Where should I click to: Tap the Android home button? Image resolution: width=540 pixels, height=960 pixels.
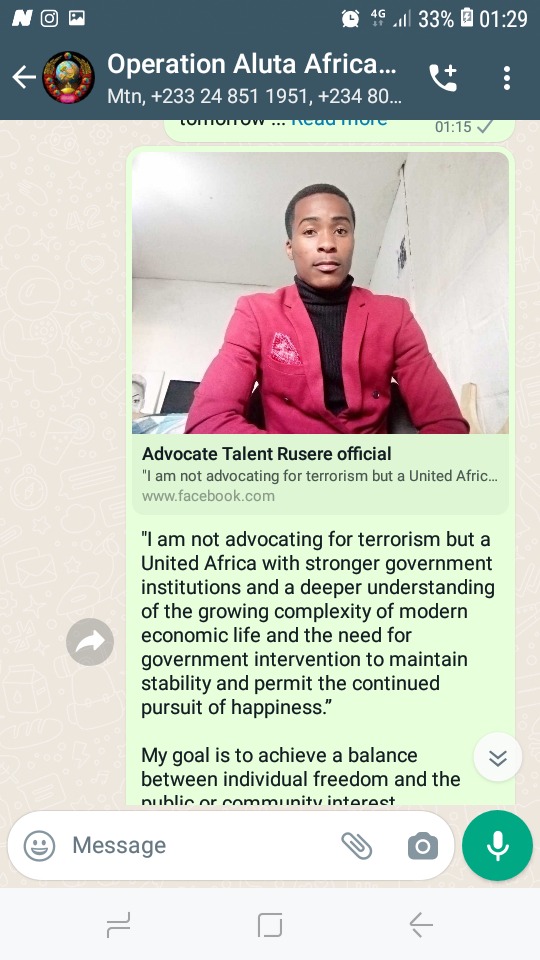[270, 924]
